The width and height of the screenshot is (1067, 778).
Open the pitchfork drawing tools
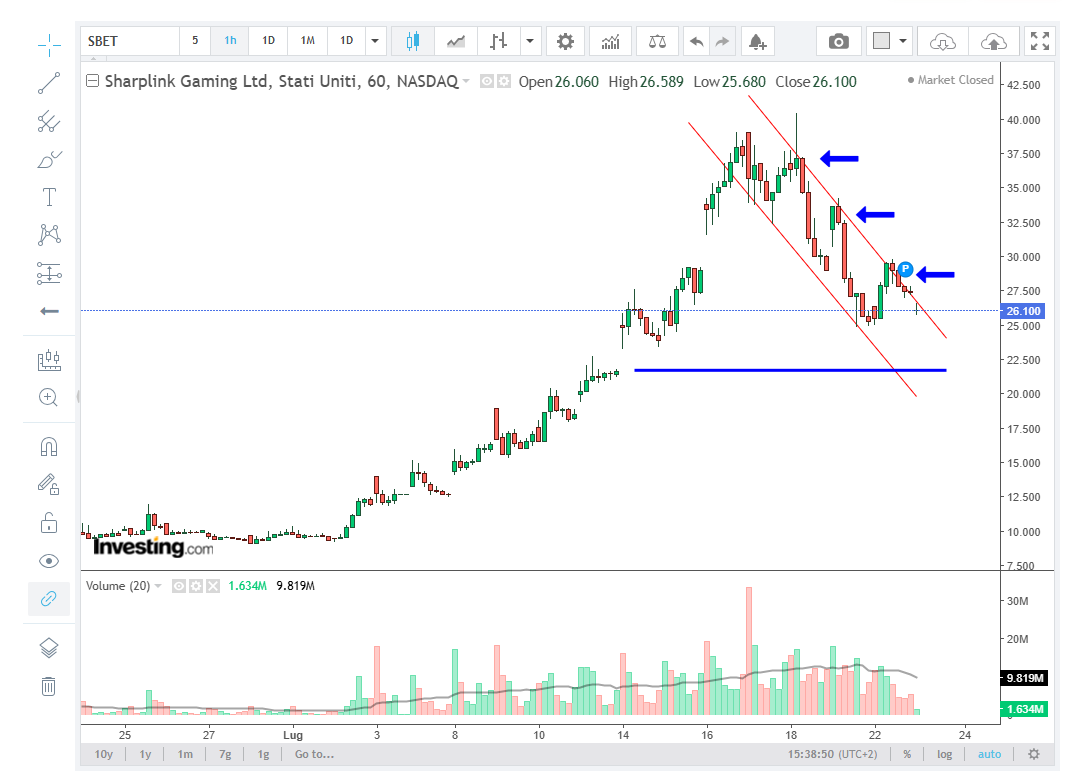click(49, 121)
